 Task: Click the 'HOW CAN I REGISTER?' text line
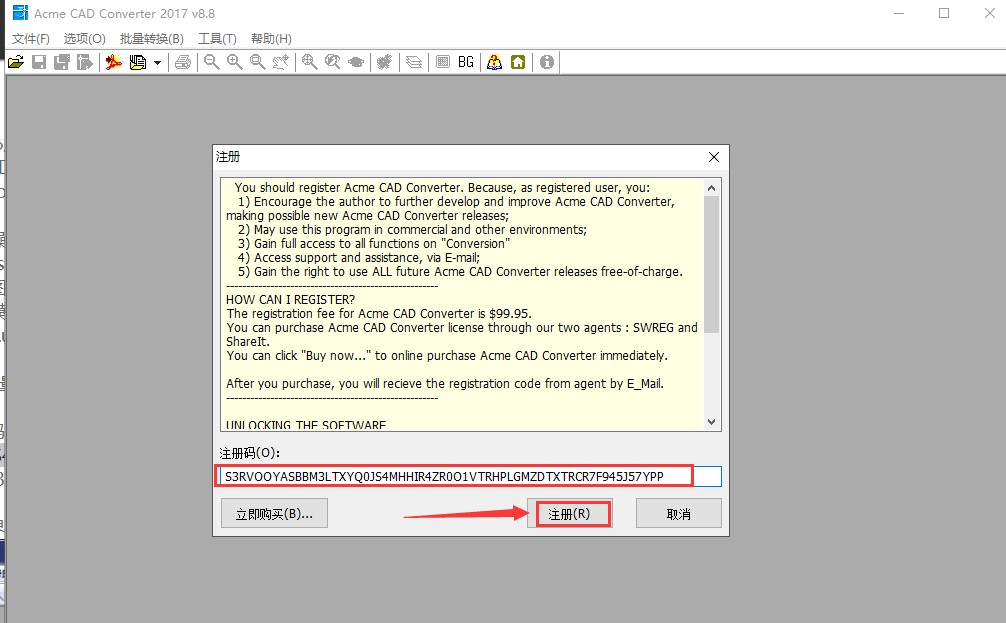pos(290,300)
